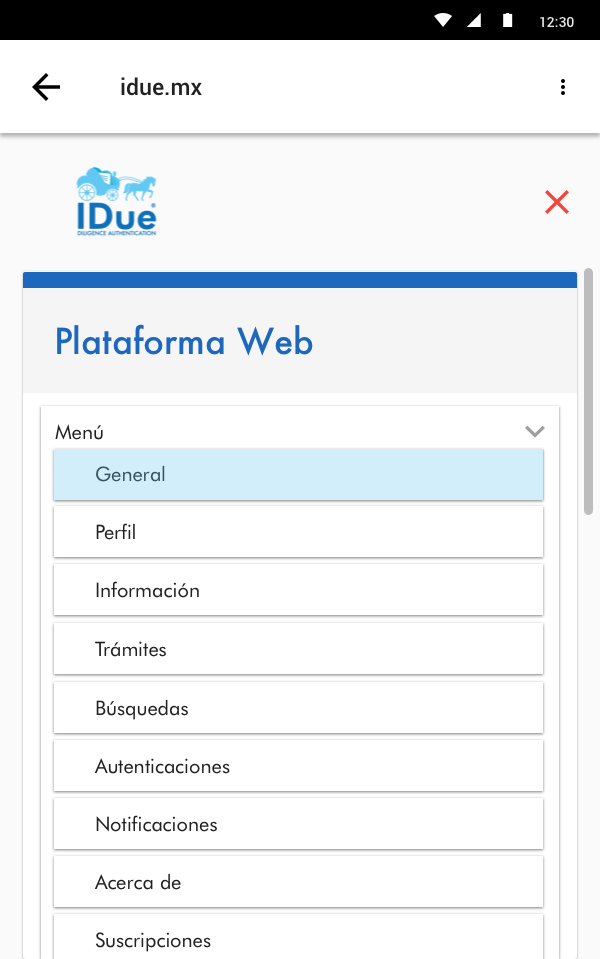Choose Notificaciones in the menu
Screen dimensions: 600x959
click(298, 824)
